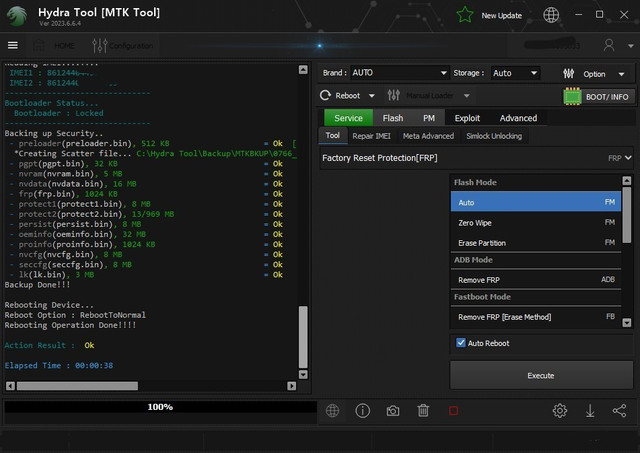The width and height of the screenshot is (640, 453).
Task: Click the log panel scroll up arrow
Action: [303, 70]
